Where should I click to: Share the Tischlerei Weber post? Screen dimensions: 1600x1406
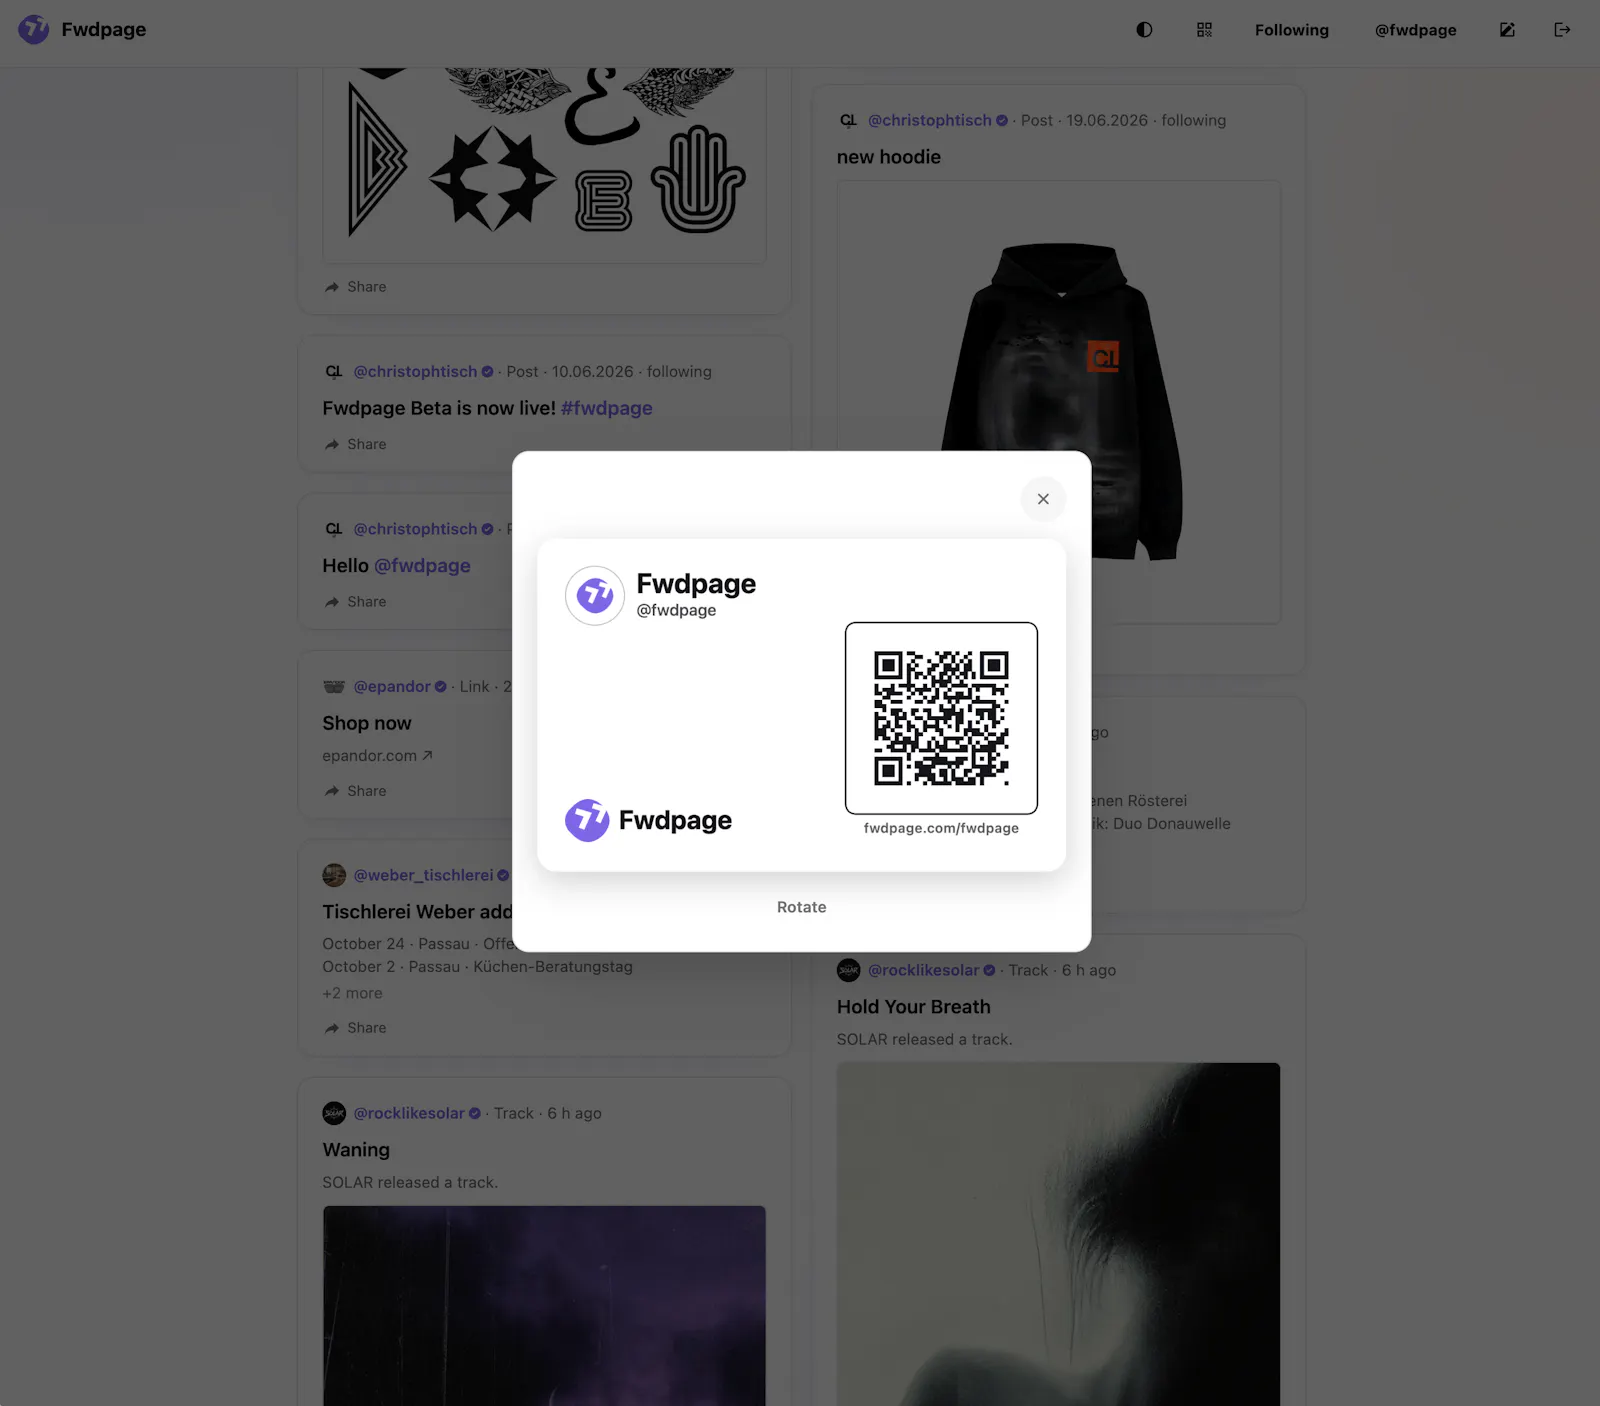pyautogui.click(x=355, y=1028)
